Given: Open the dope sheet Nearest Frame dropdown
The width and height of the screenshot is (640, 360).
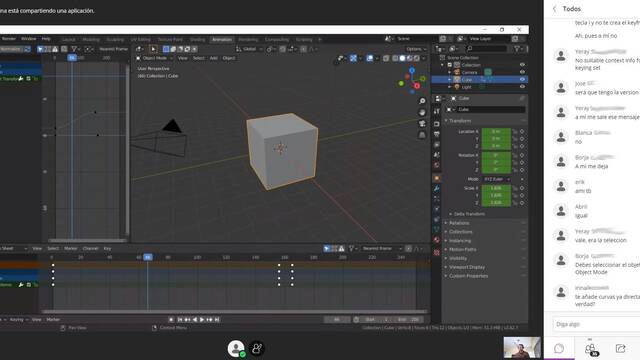Looking at the screenshot, I should point(381,248).
